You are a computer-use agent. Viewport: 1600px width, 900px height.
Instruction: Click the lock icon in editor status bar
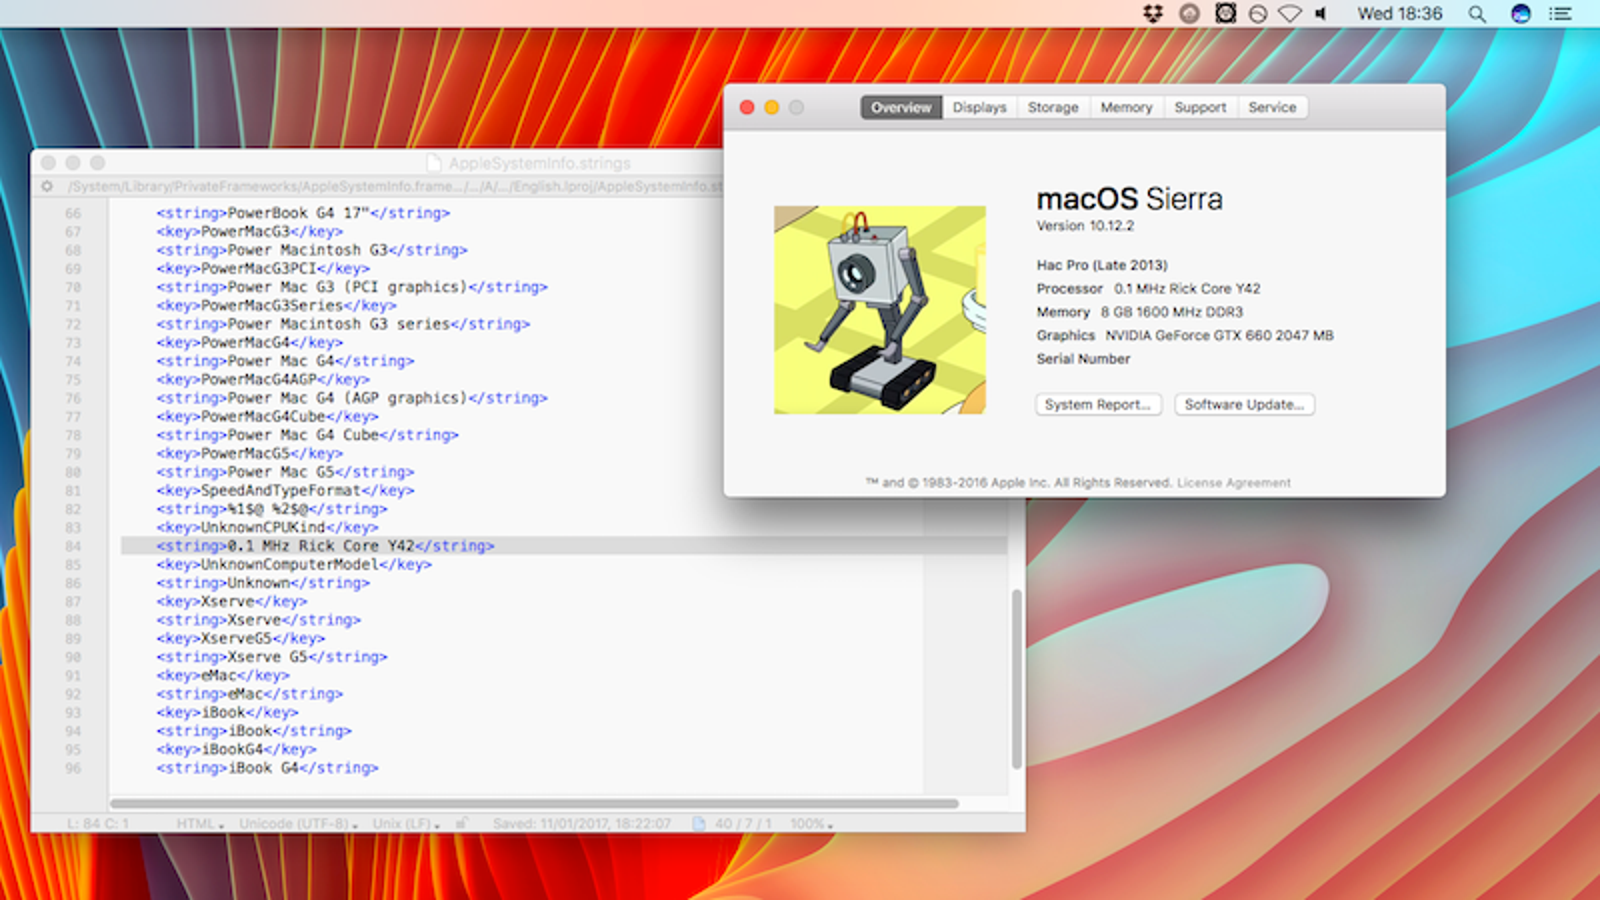[x=461, y=824]
